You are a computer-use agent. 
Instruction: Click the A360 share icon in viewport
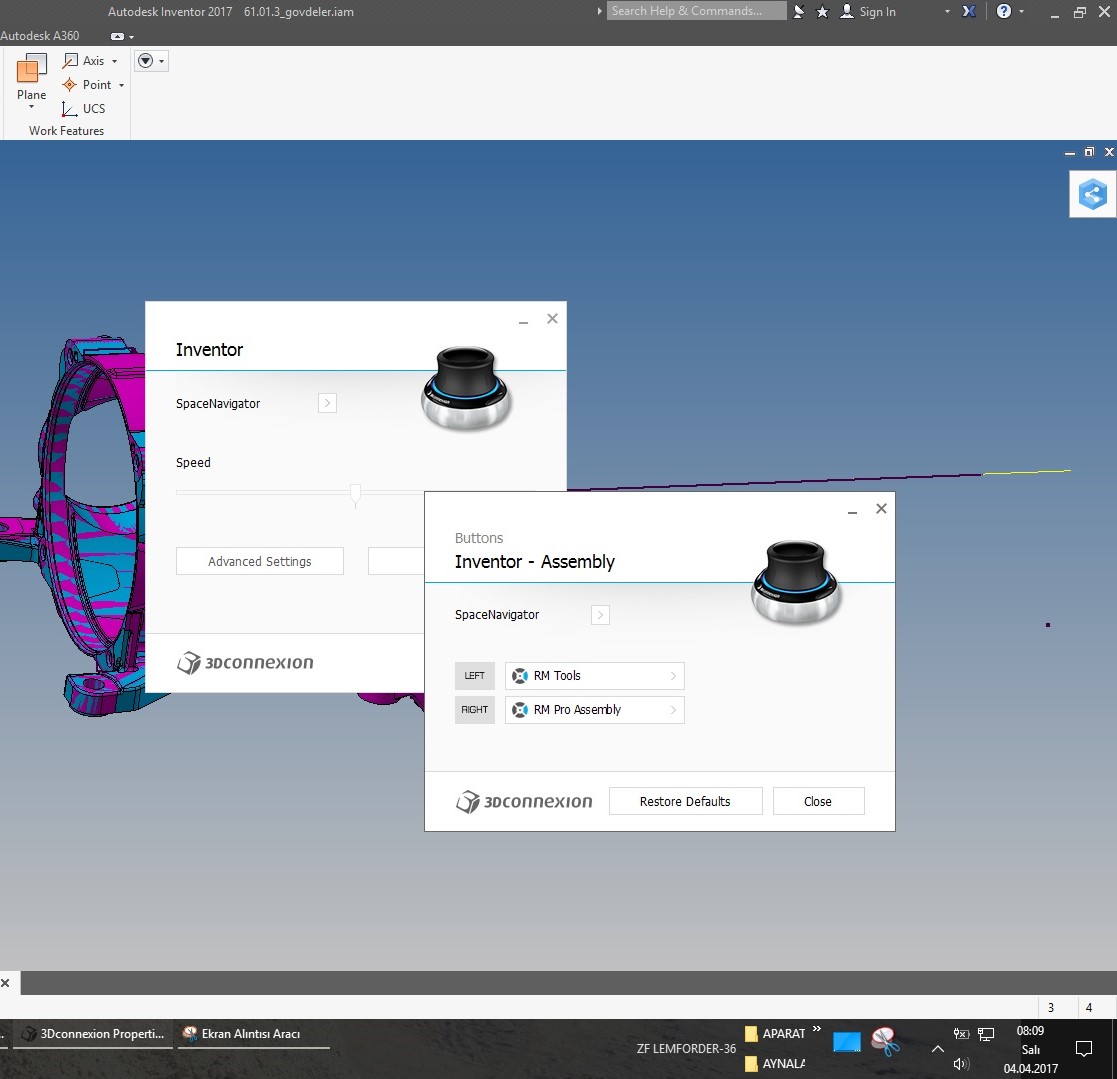pos(1093,194)
